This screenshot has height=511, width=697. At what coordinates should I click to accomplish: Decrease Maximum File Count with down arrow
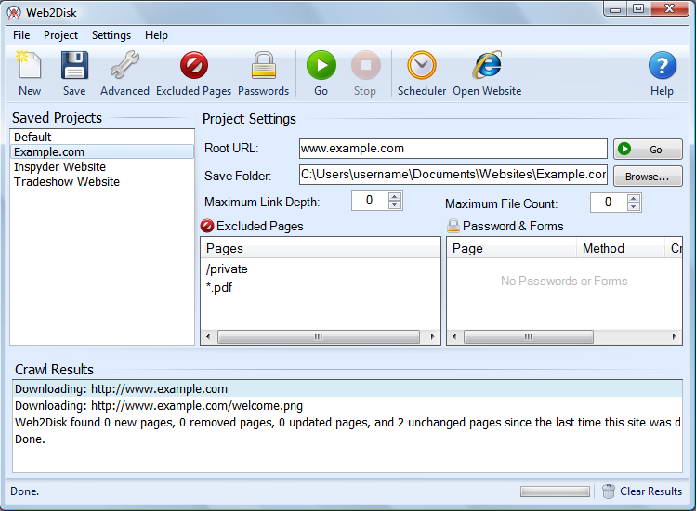coord(633,207)
